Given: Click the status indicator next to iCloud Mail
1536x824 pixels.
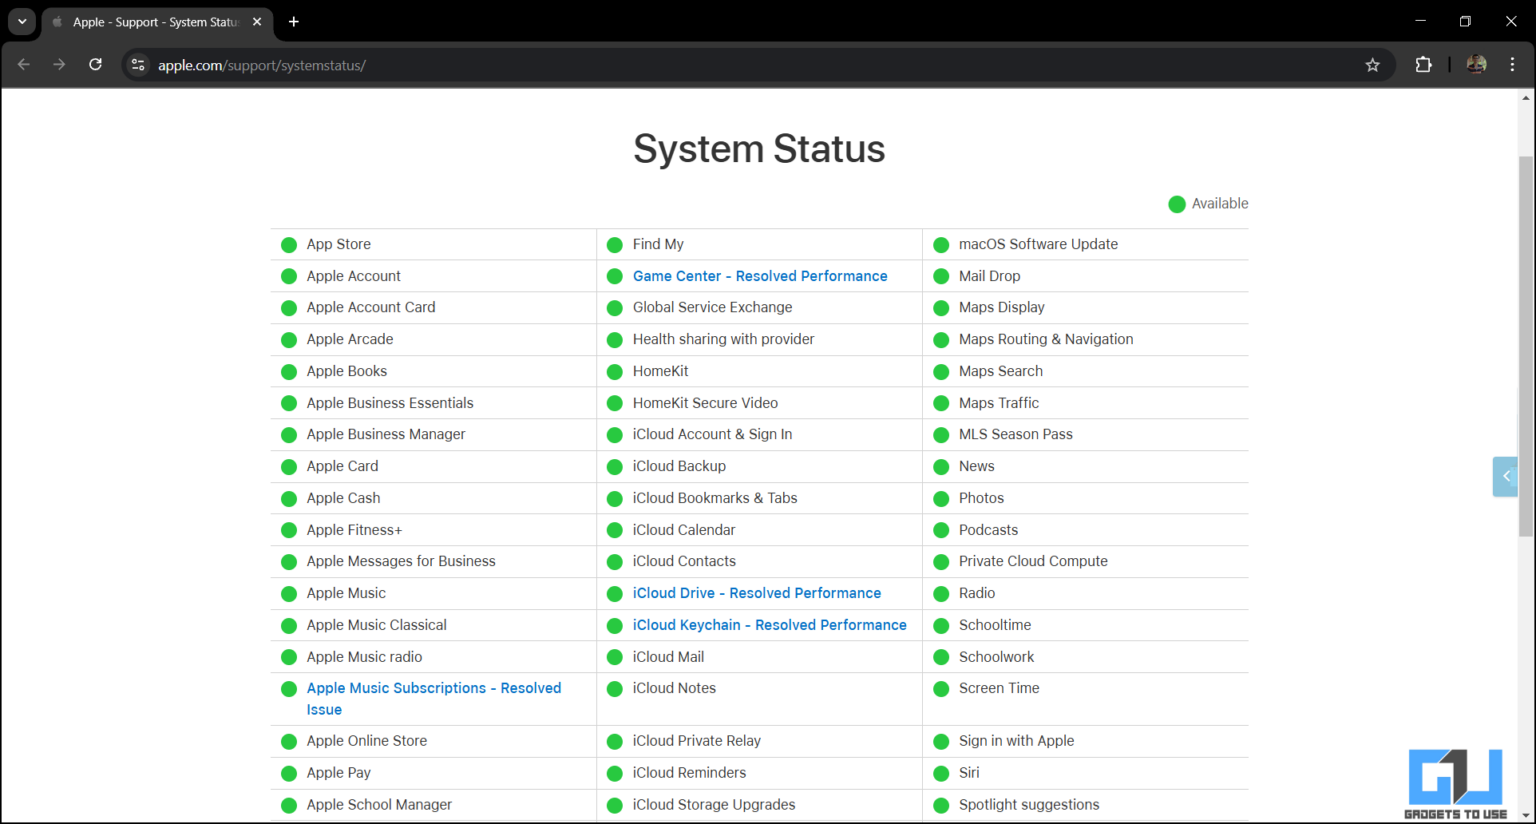Looking at the screenshot, I should pyautogui.click(x=614, y=656).
